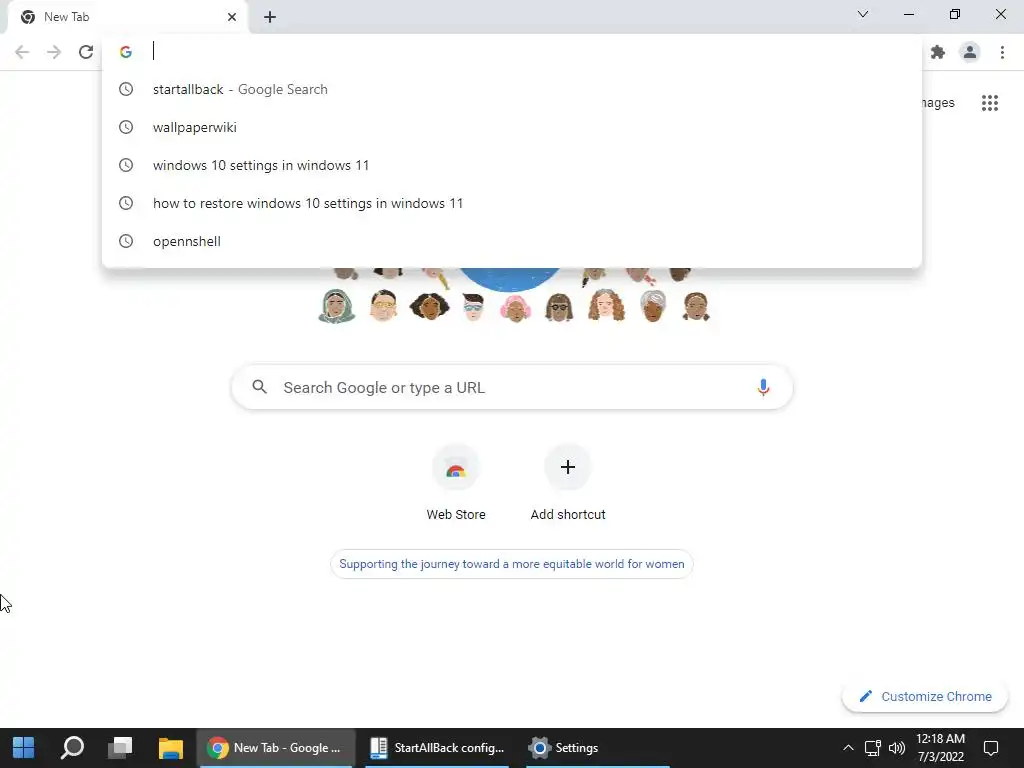The width and height of the screenshot is (1024, 768).
Task: Click the clock icon beside opennshell
Action: [x=125, y=241]
